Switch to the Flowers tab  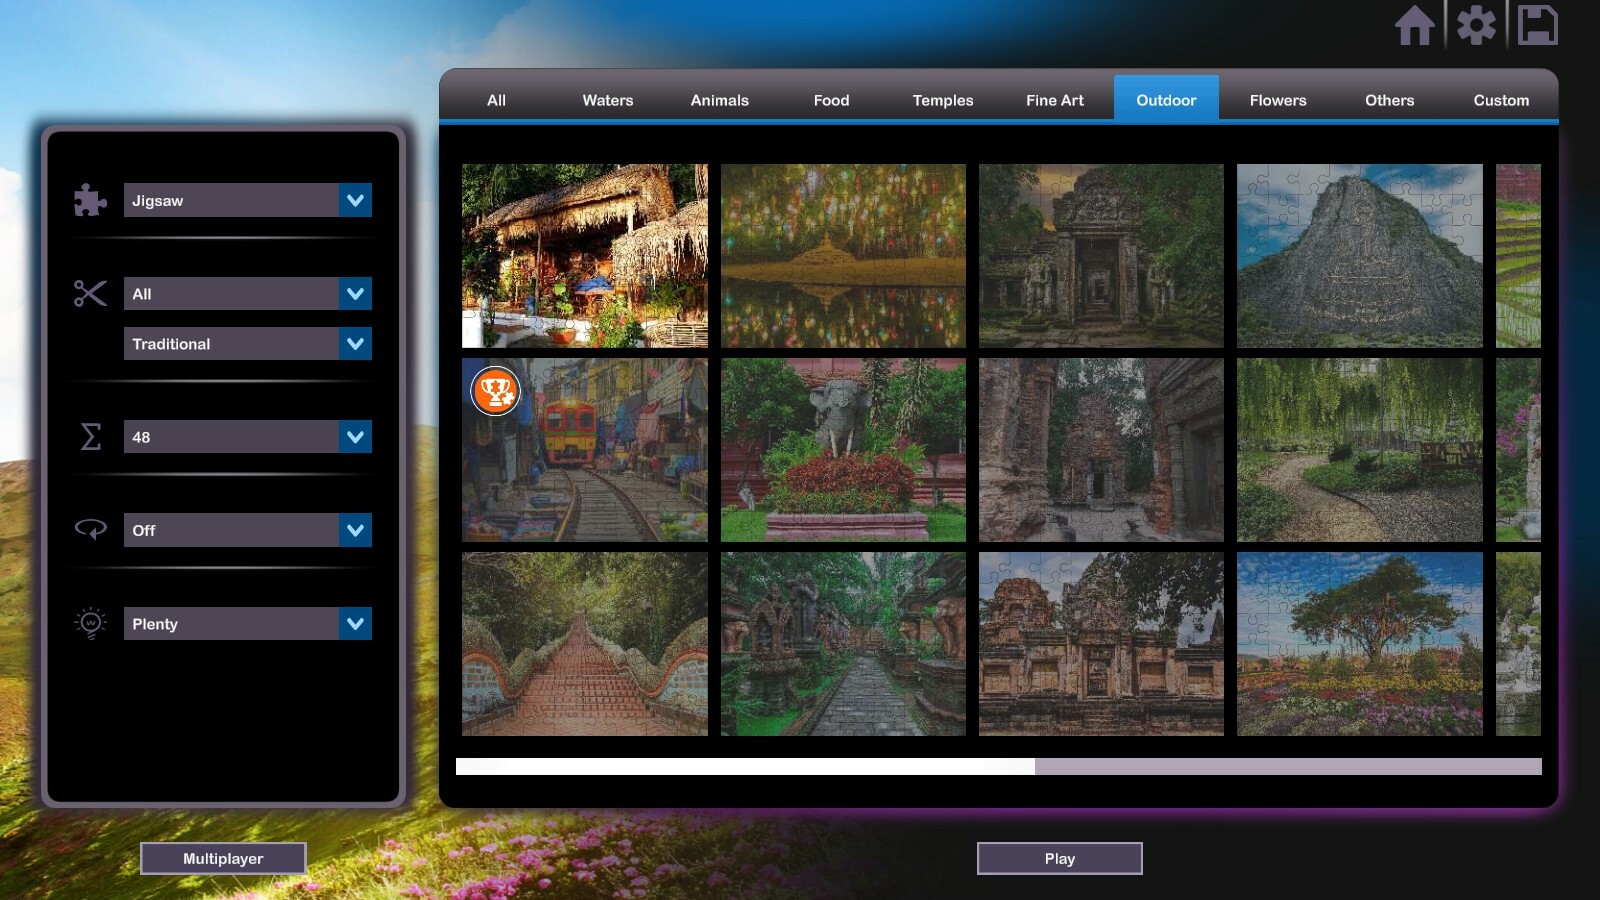pyautogui.click(x=1277, y=100)
